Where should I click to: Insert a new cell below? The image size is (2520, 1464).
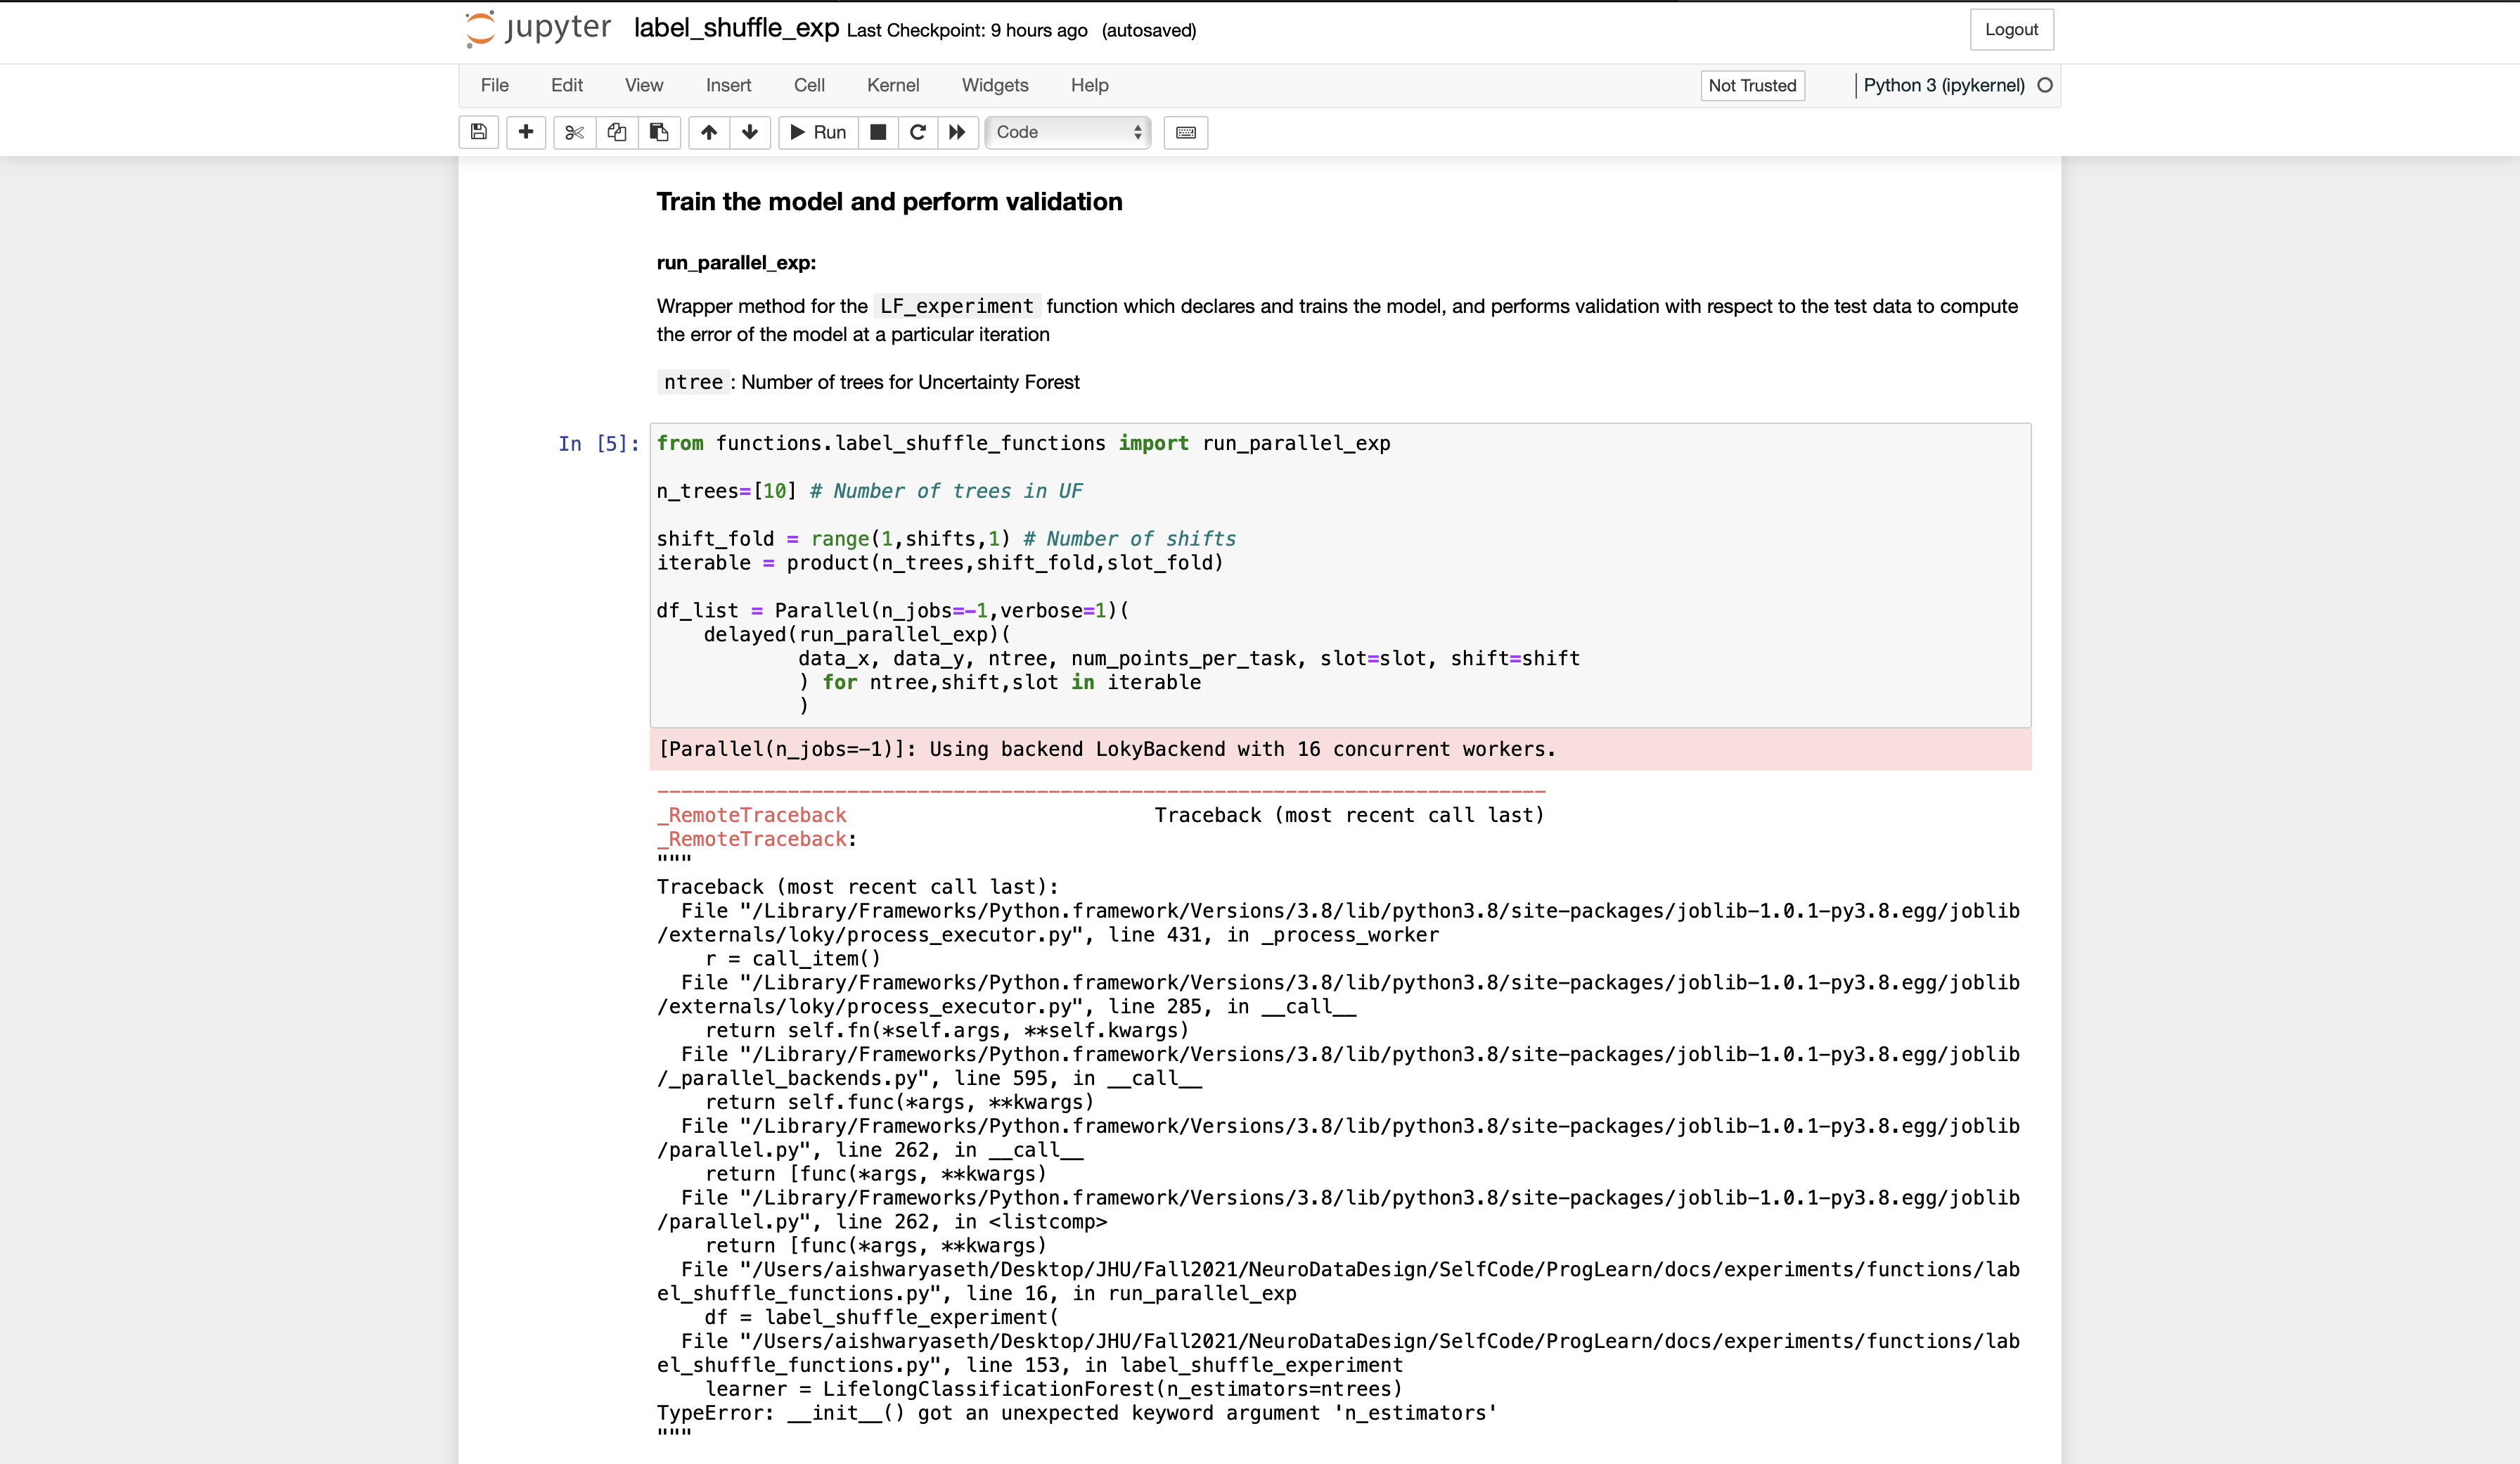pos(525,132)
